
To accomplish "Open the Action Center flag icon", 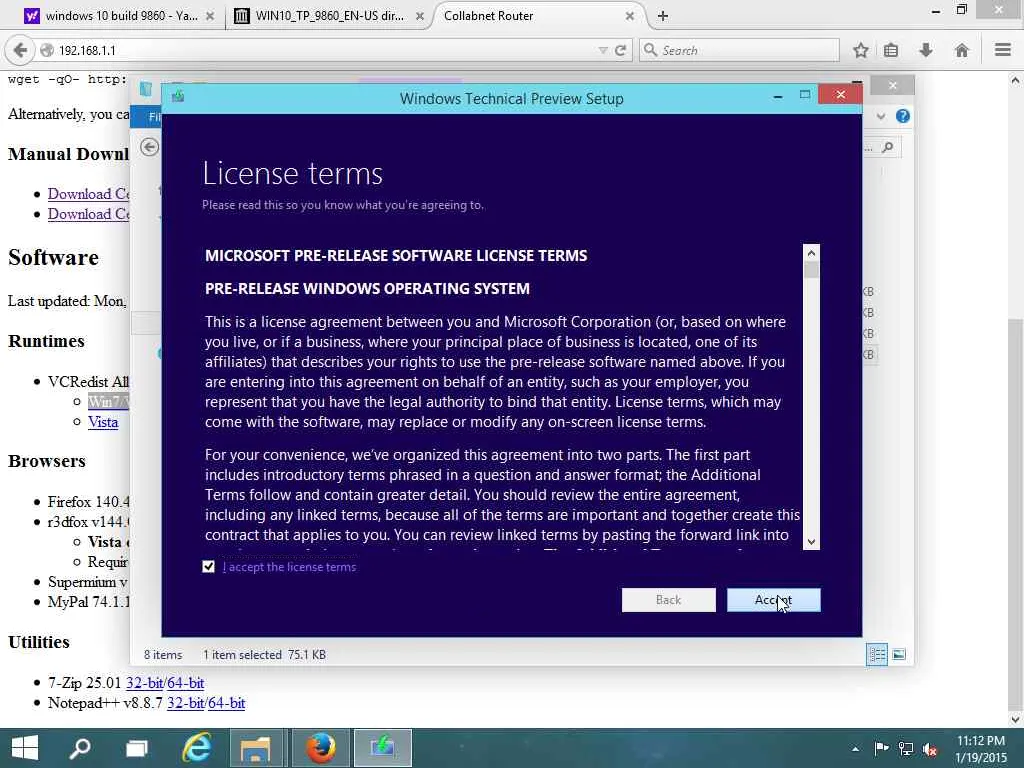I will 881,749.
